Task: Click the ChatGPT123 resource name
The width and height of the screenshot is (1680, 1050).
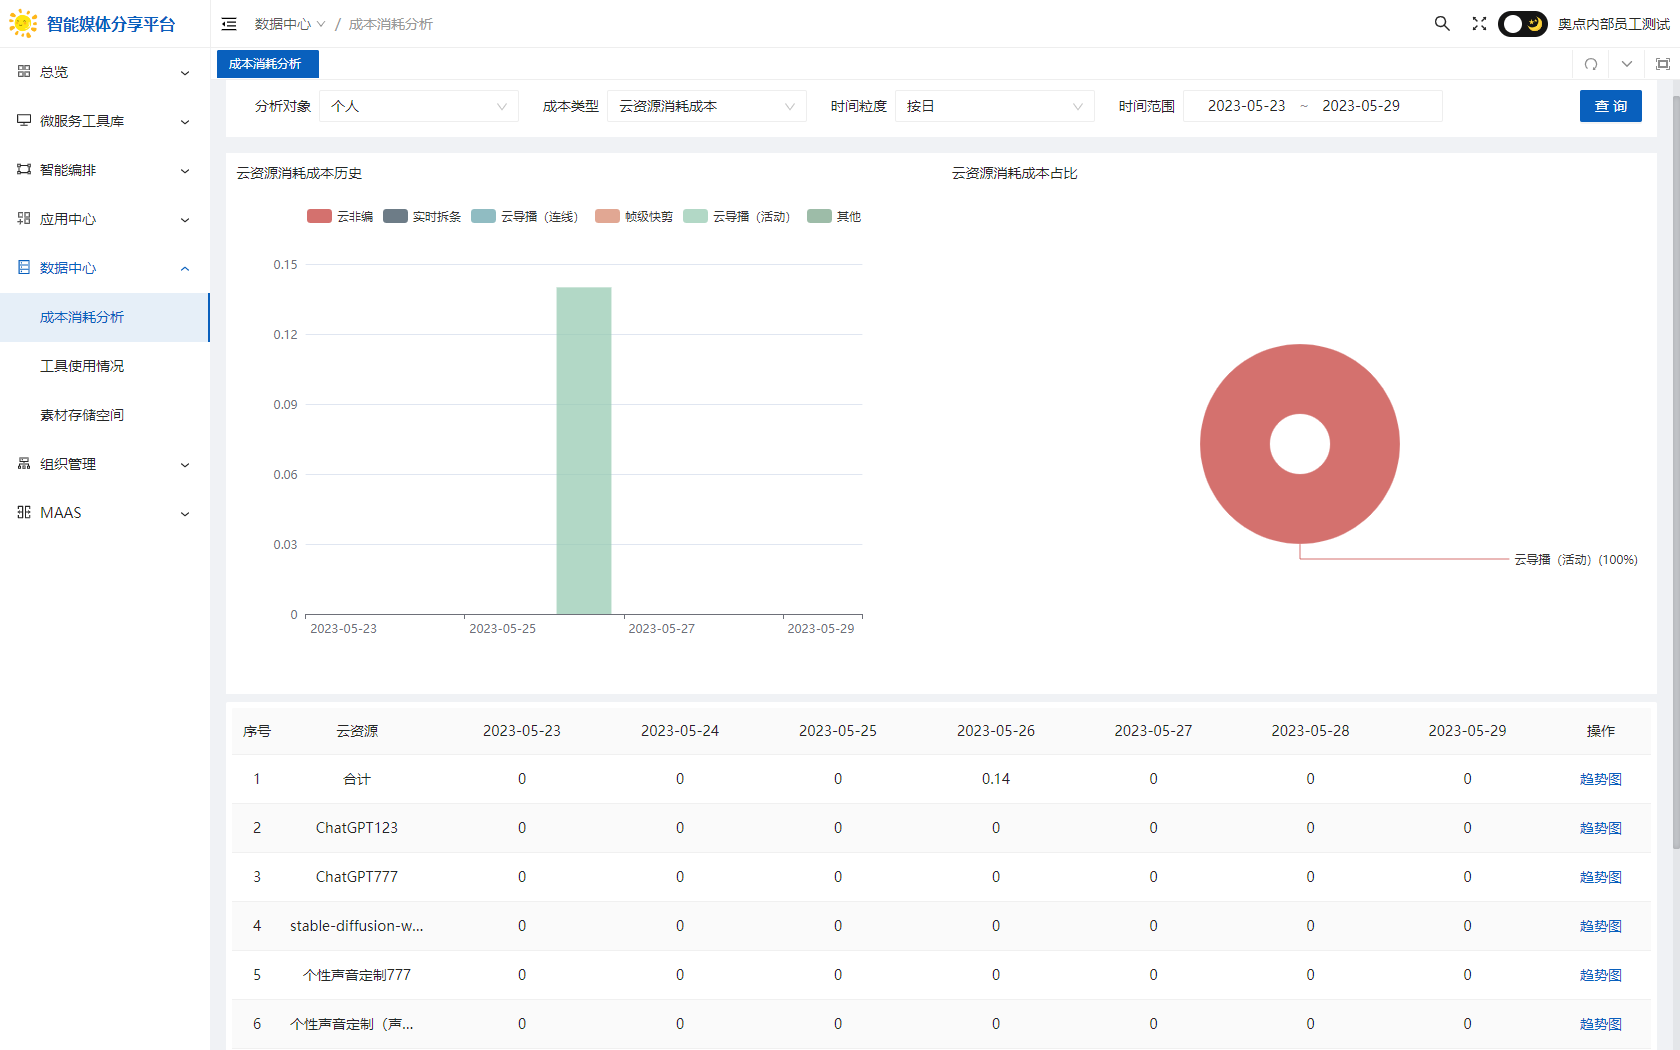Action: pos(357,828)
